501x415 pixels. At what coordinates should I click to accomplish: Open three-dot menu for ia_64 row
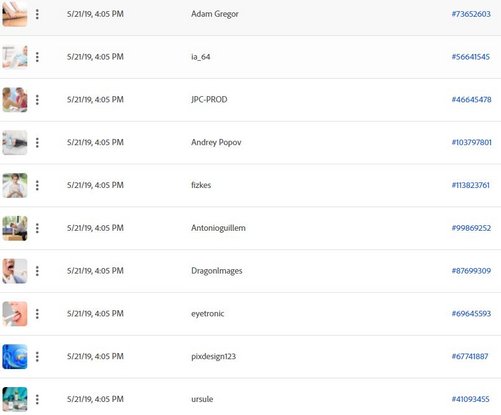tap(37, 57)
